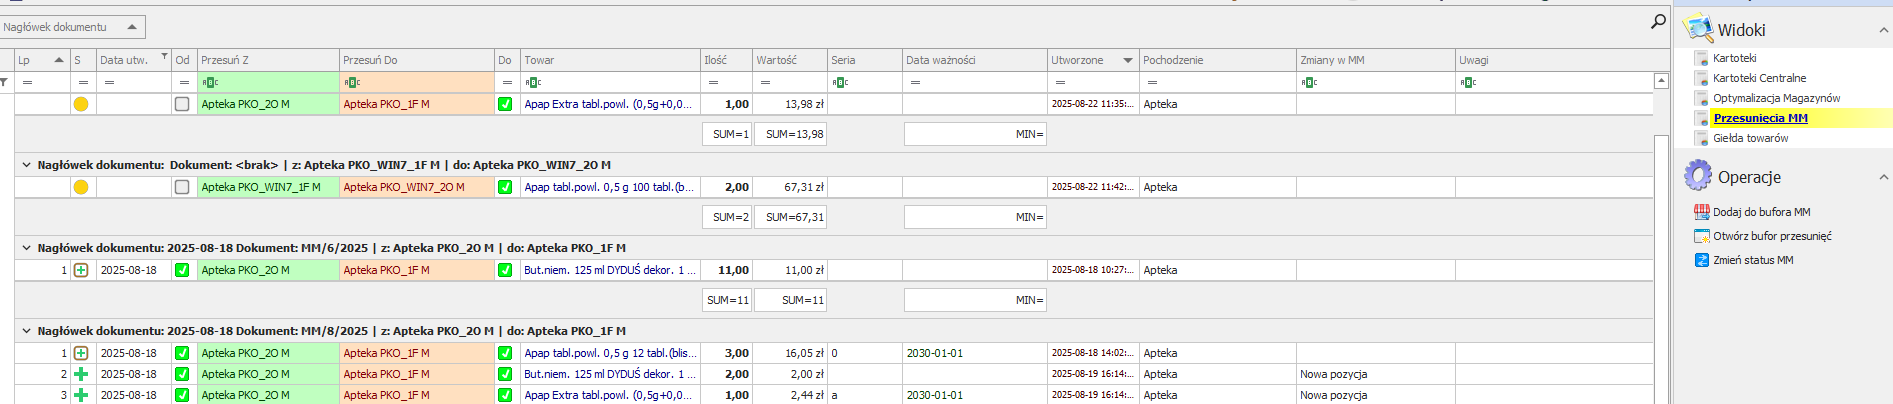Viewport: 1893px width, 404px height.
Task: Collapse the Widoki panel section
Action: 1883,31
